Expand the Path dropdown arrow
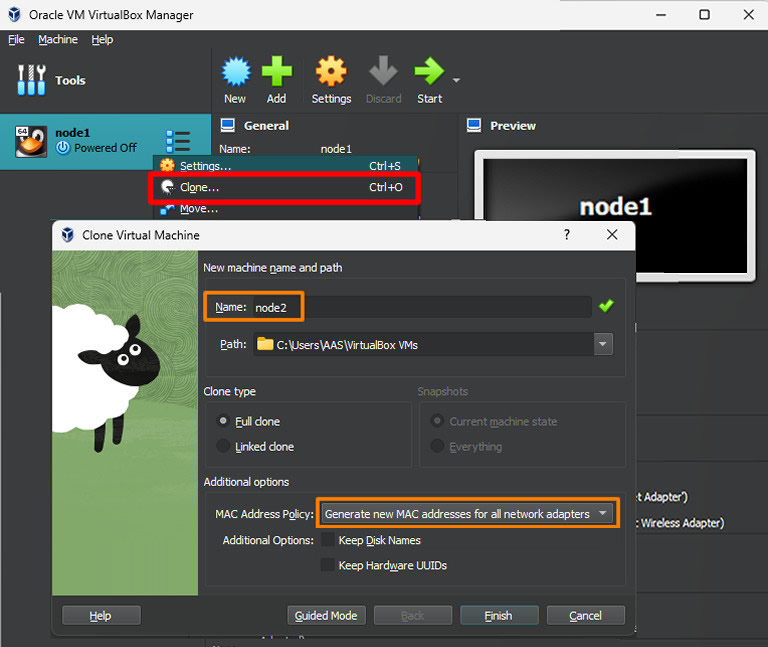 pos(603,344)
